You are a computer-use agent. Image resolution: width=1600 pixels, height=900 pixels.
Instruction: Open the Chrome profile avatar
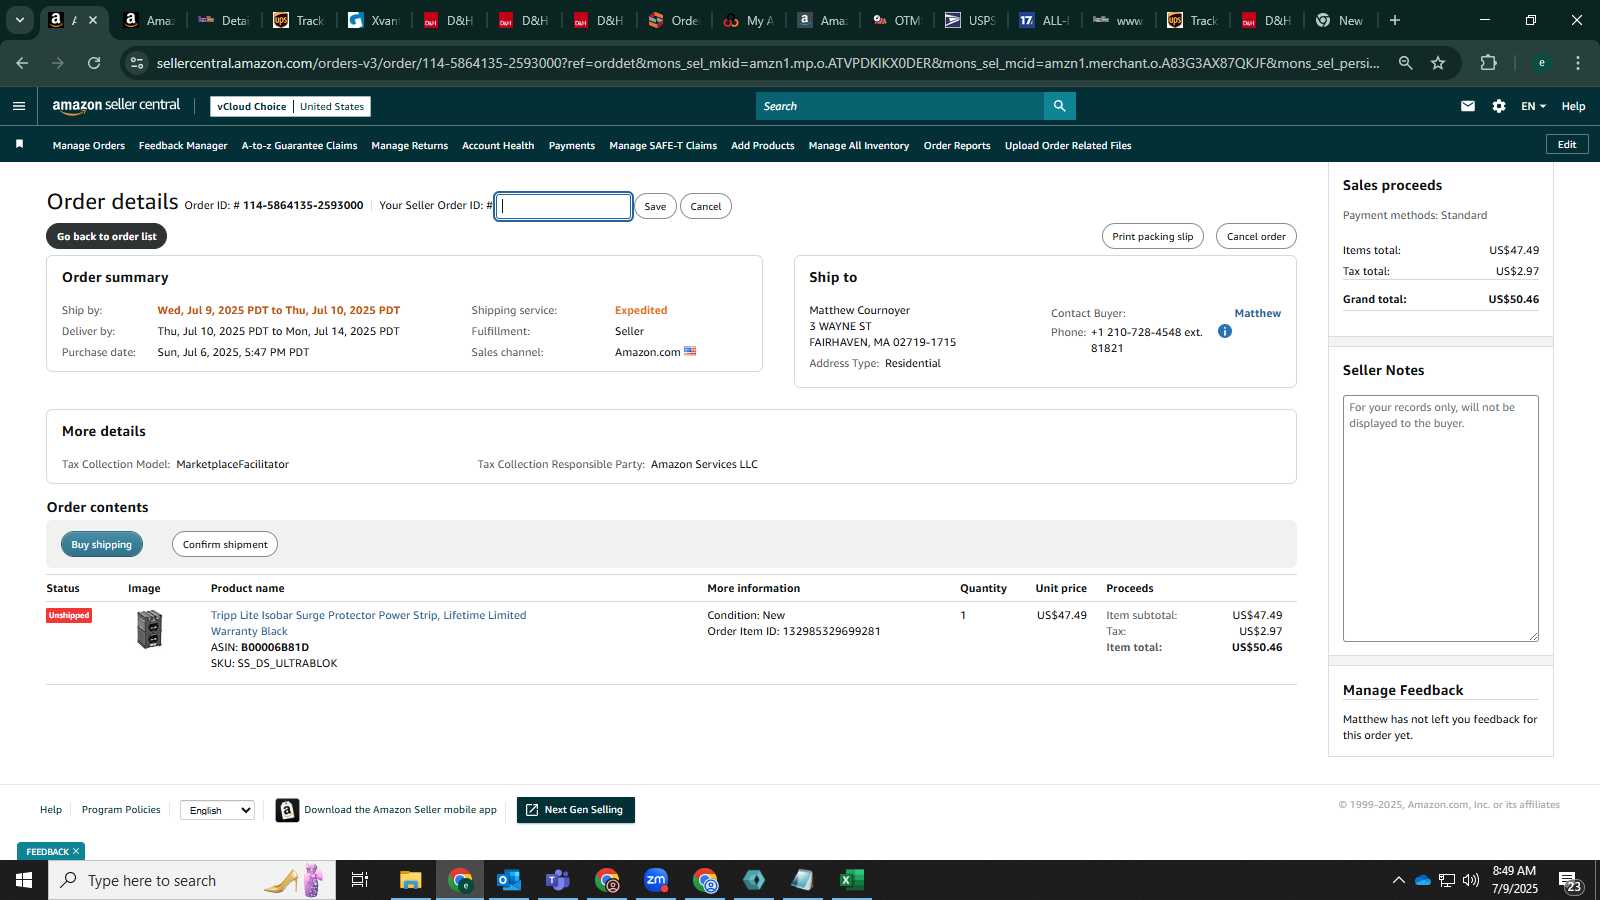1541,63
